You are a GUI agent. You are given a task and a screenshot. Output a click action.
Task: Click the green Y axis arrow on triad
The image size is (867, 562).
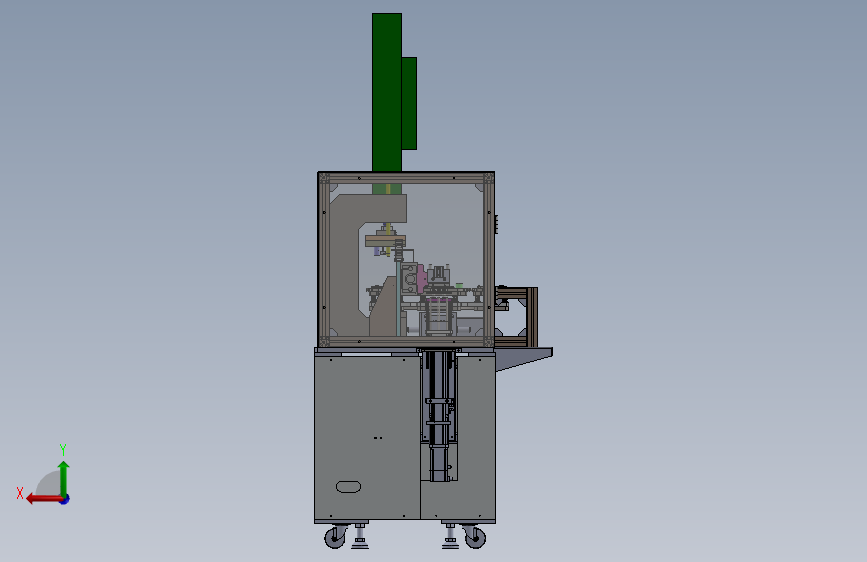click(x=64, y=478)
